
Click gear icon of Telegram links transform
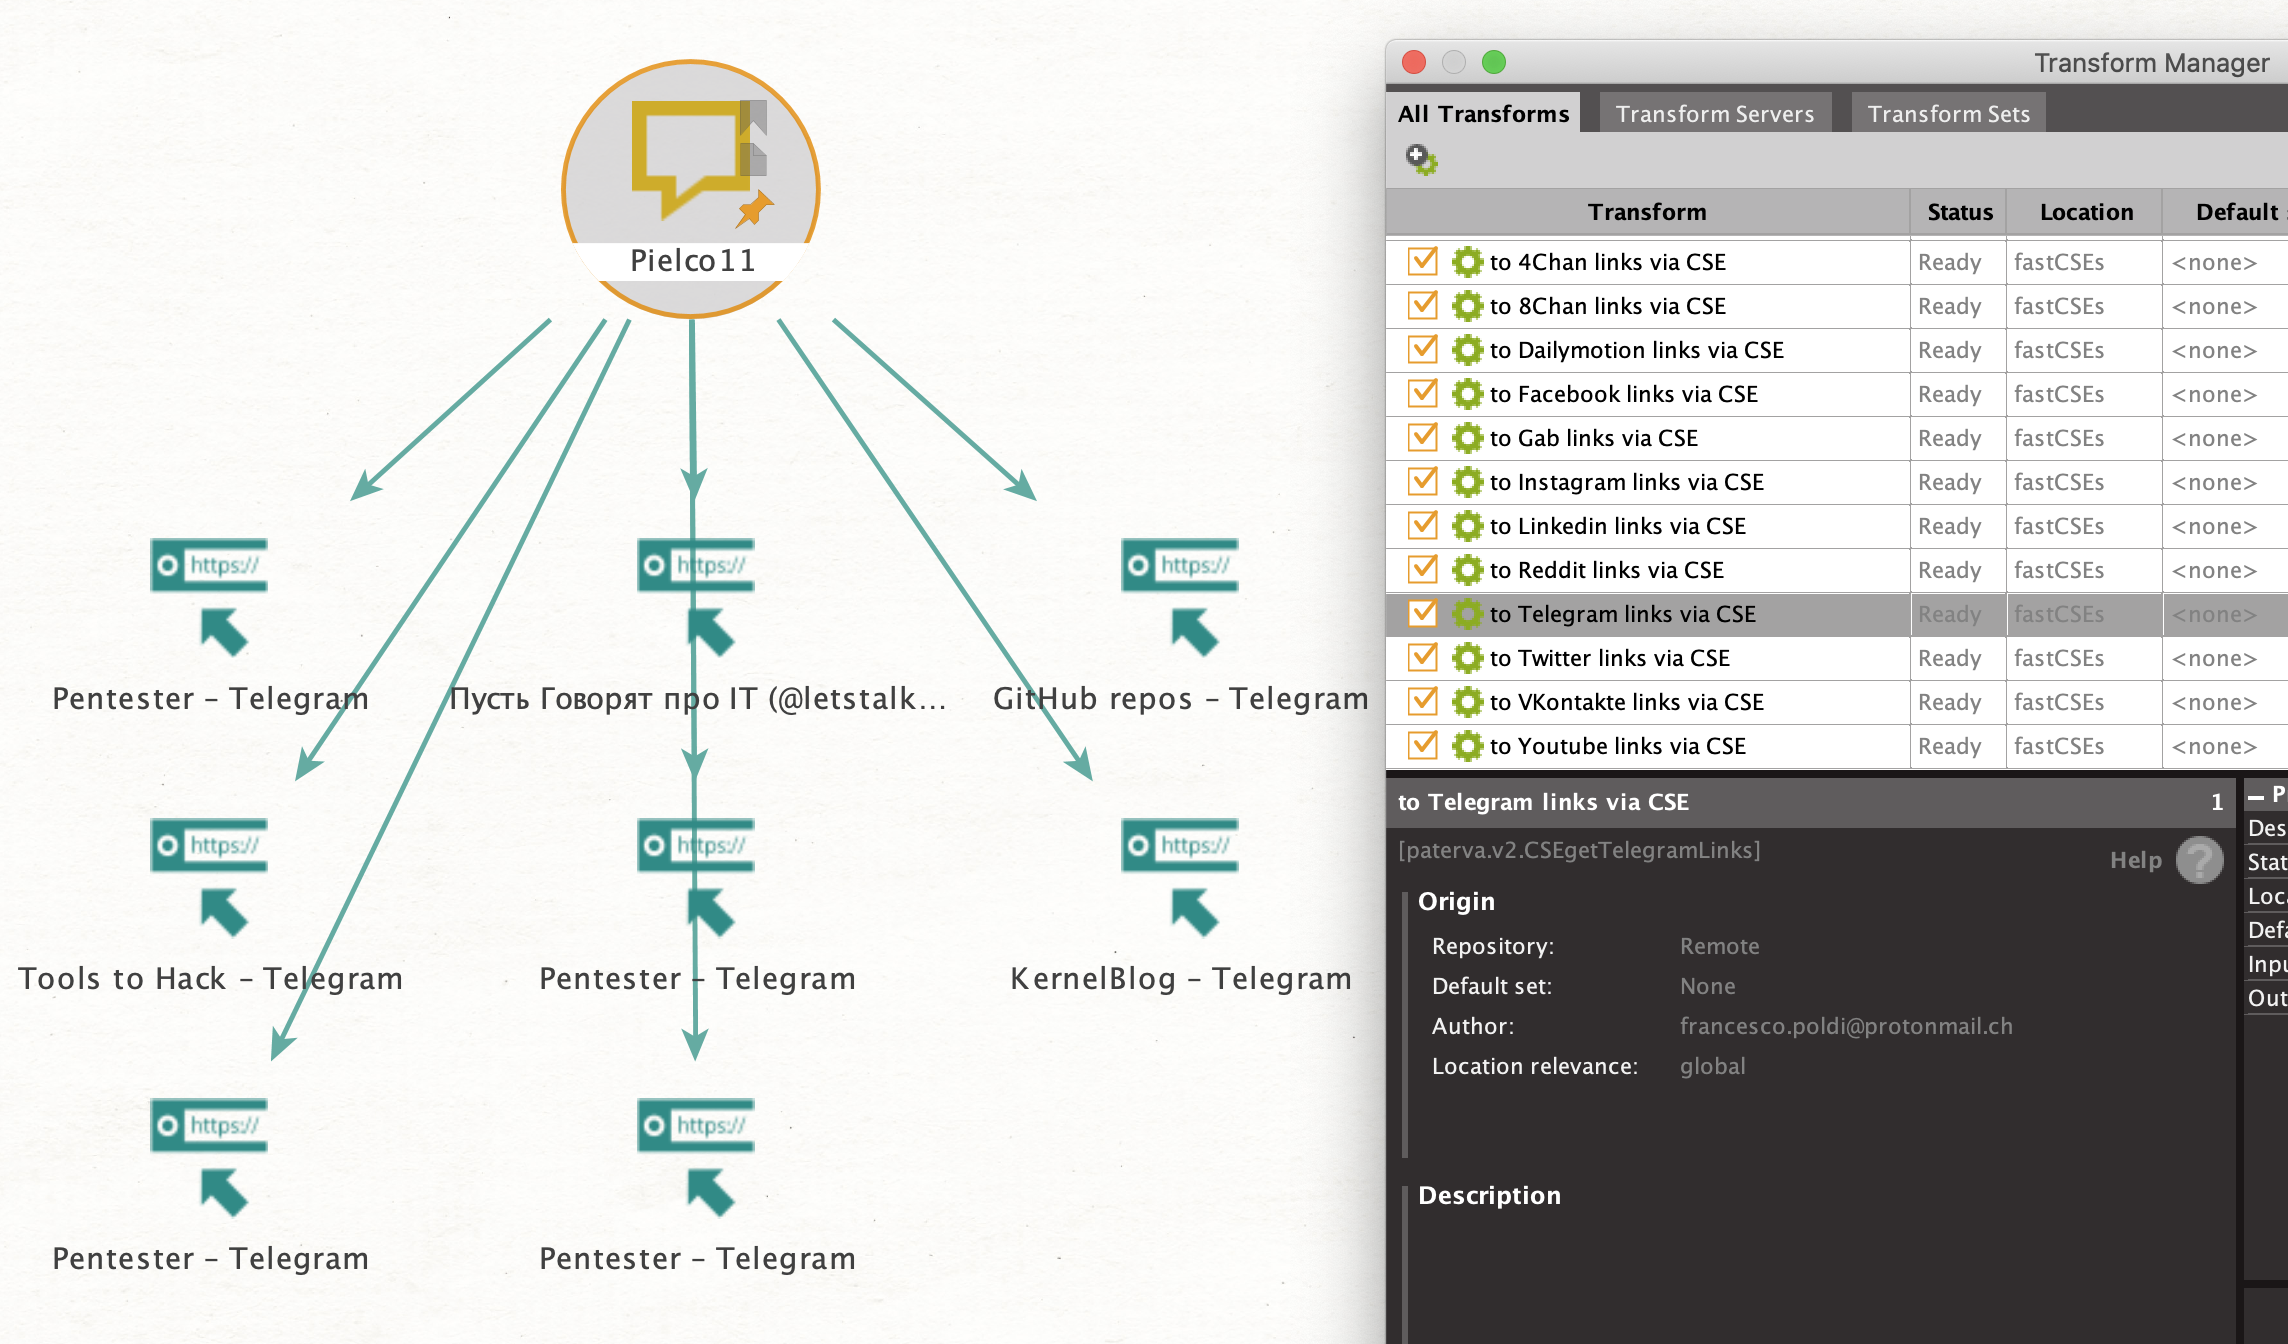pos(1467,614)
